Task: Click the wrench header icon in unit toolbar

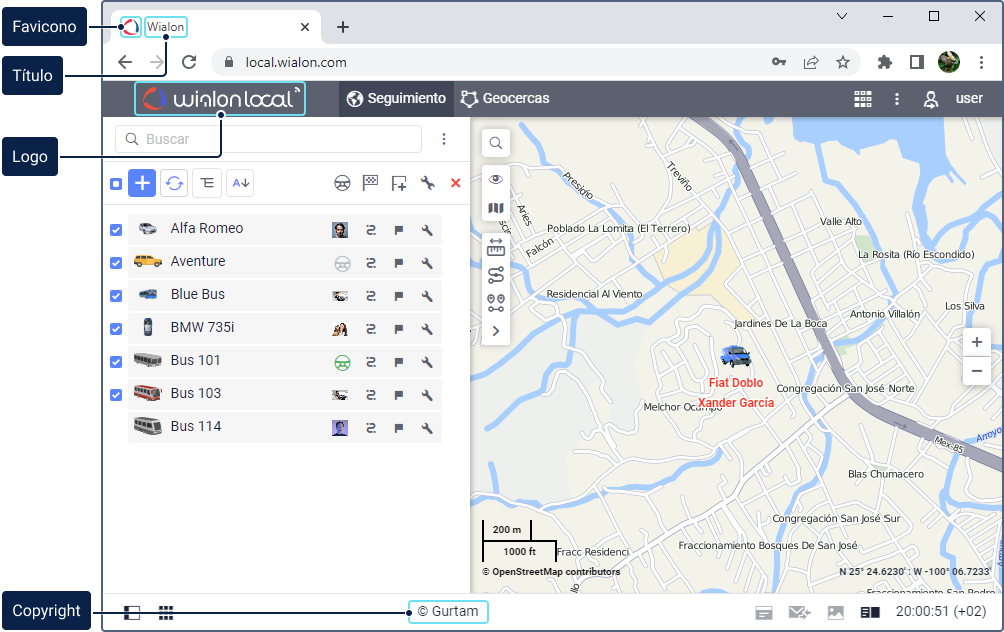Action: pyautogui.click(x=427, y=183)
